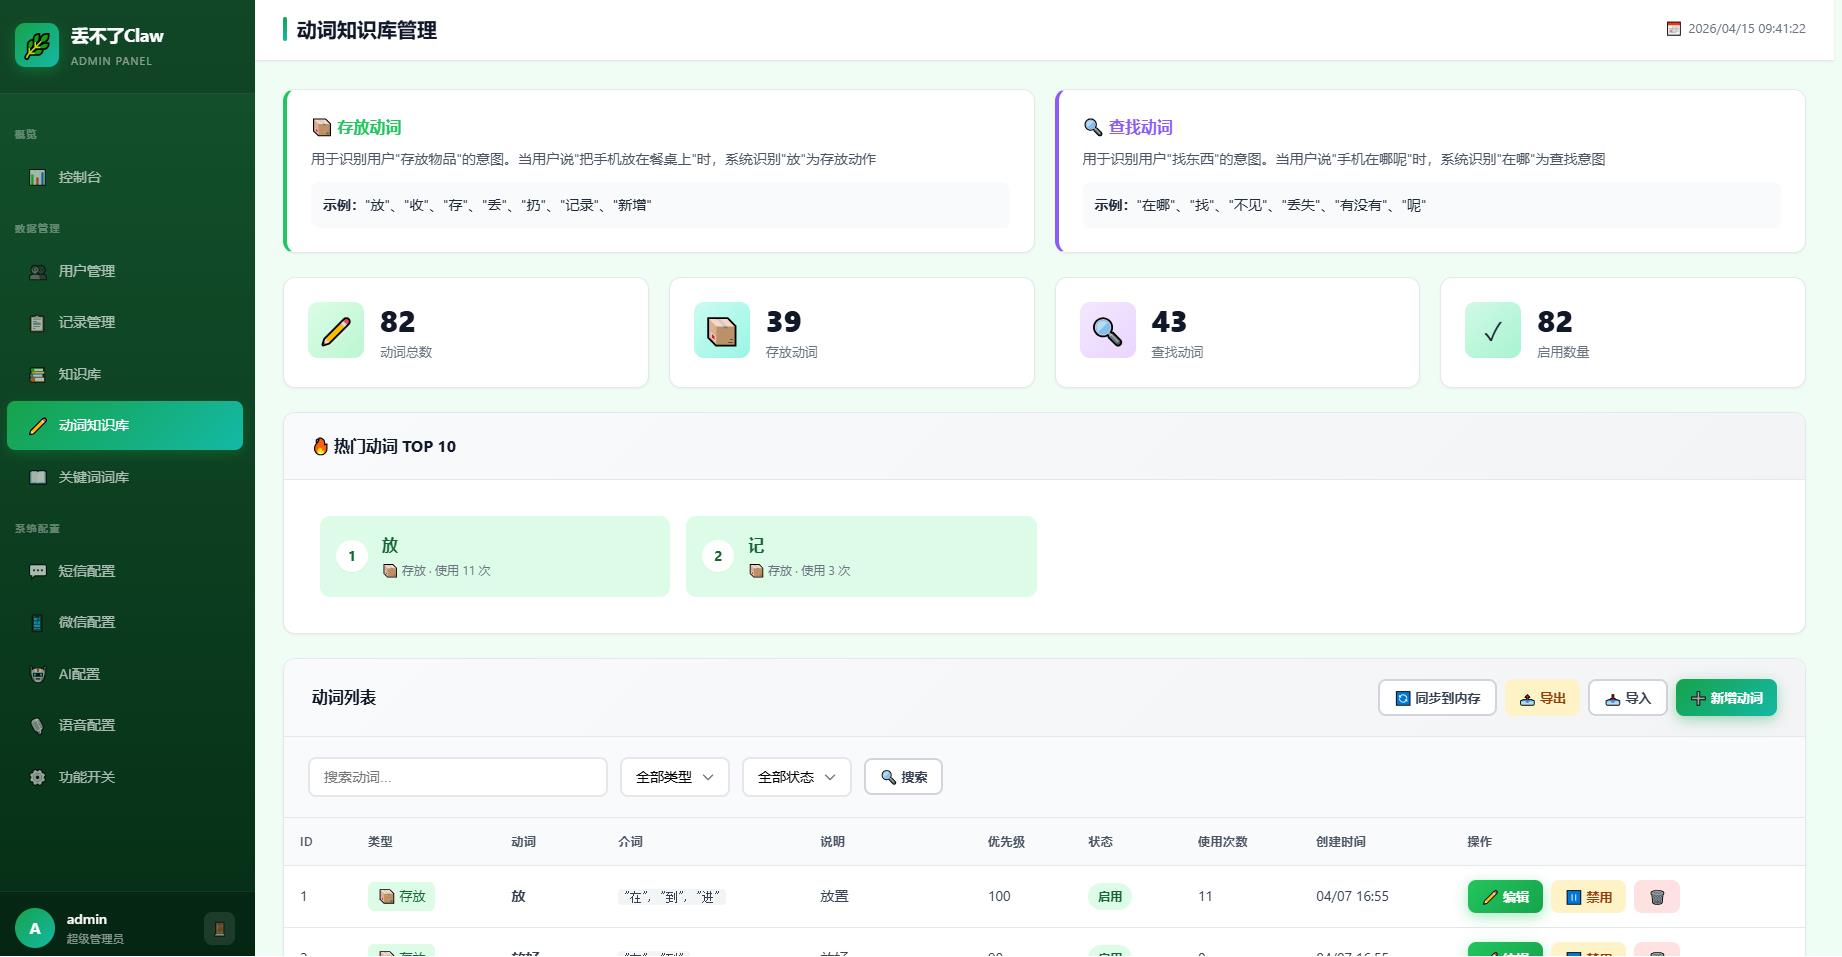Click the 搜索动词 input field
Viewport: 1842px width, 957px height.
pos(457,777)
